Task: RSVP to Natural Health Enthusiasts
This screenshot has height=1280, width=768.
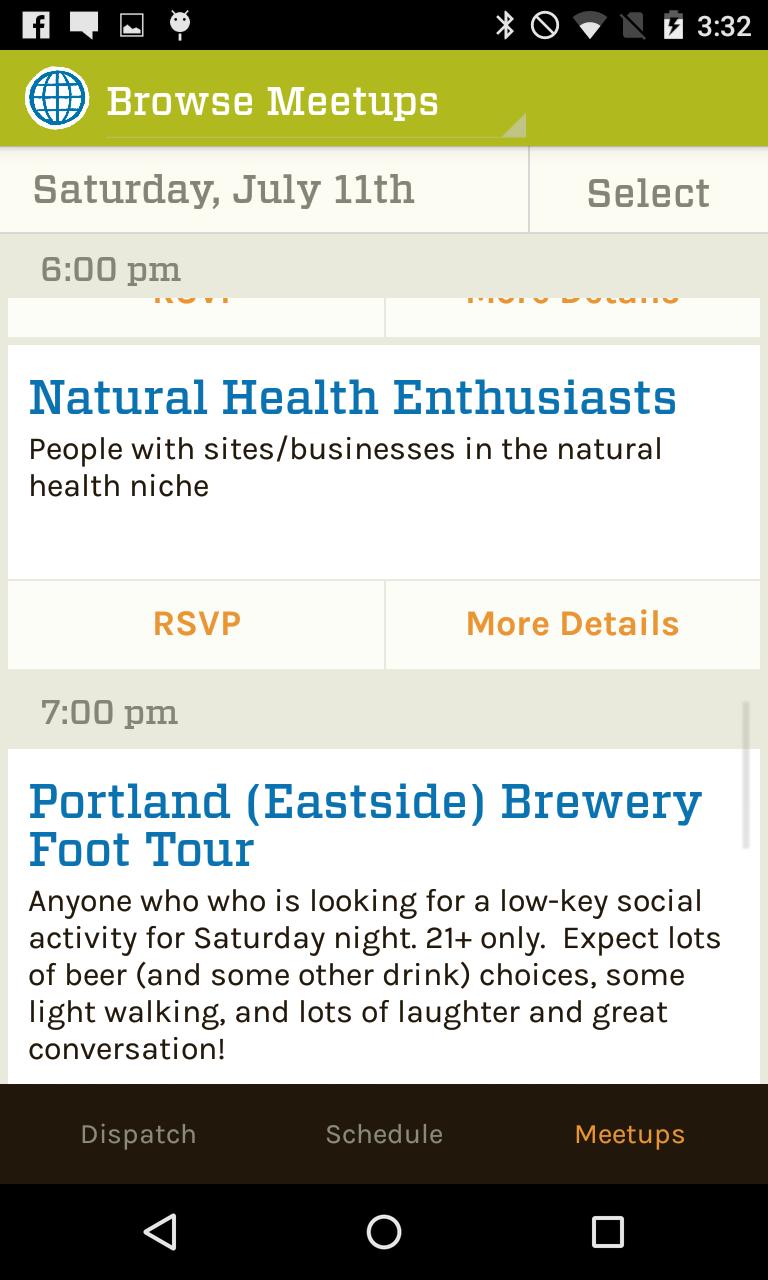Action: coord(197,624)
